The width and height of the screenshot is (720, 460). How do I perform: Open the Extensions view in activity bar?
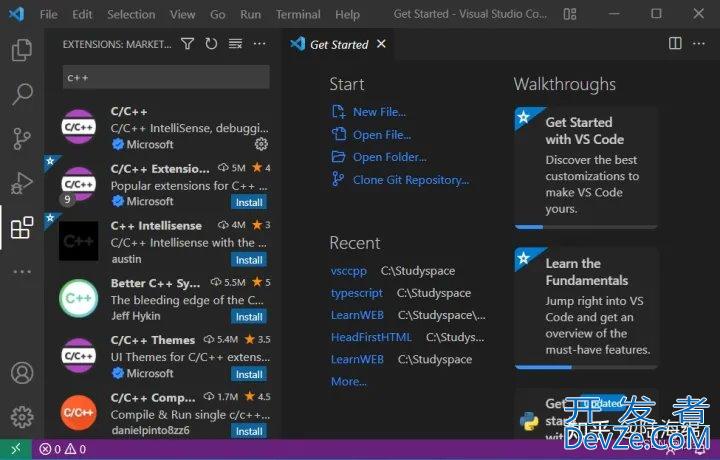[22, 228]
